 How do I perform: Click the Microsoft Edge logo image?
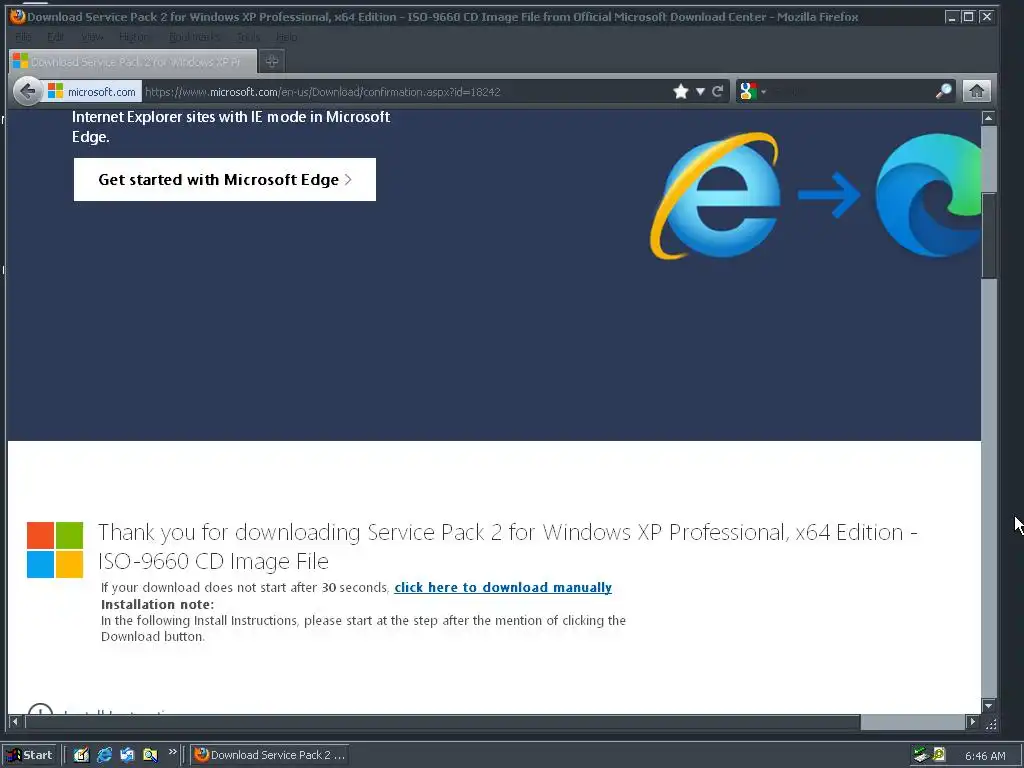928,195
